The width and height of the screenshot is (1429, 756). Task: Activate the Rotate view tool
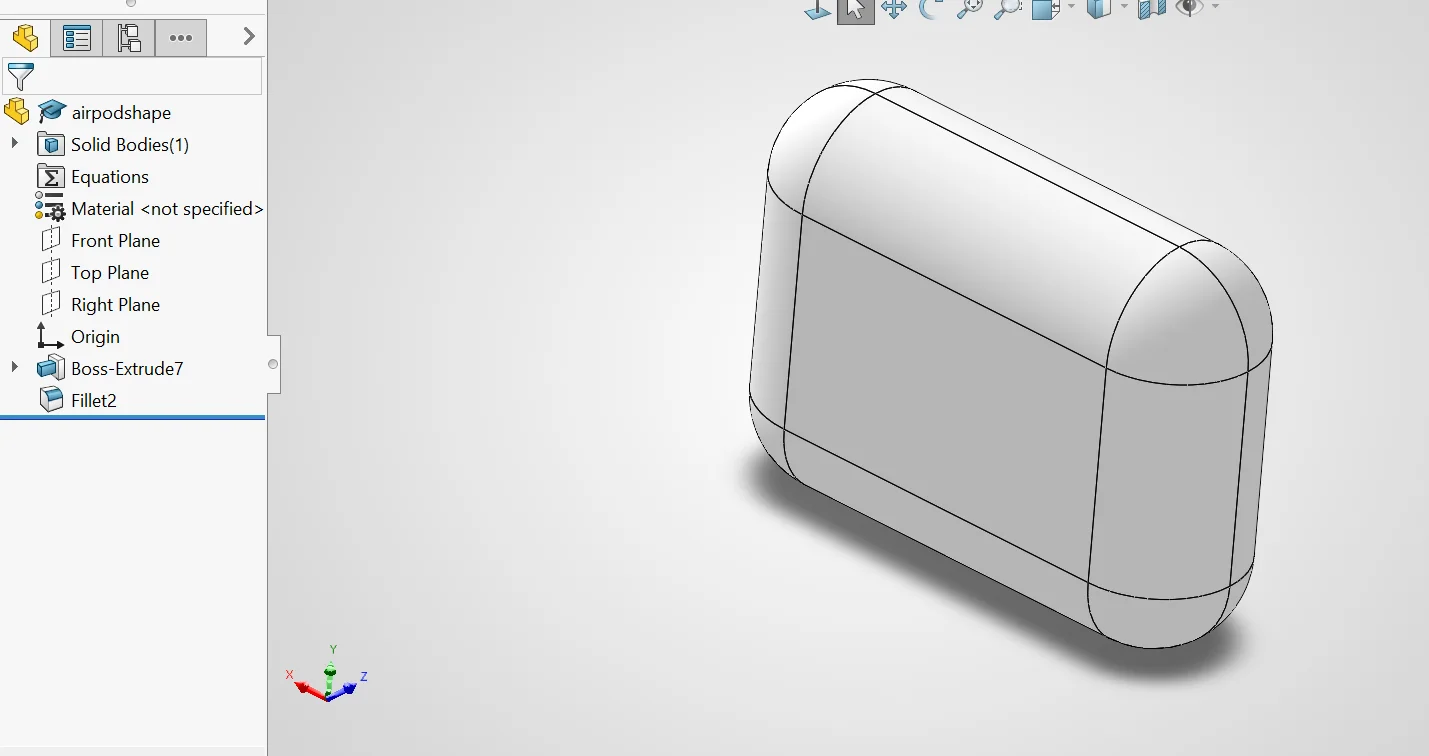pyautogui.click(x=931, y=9)
